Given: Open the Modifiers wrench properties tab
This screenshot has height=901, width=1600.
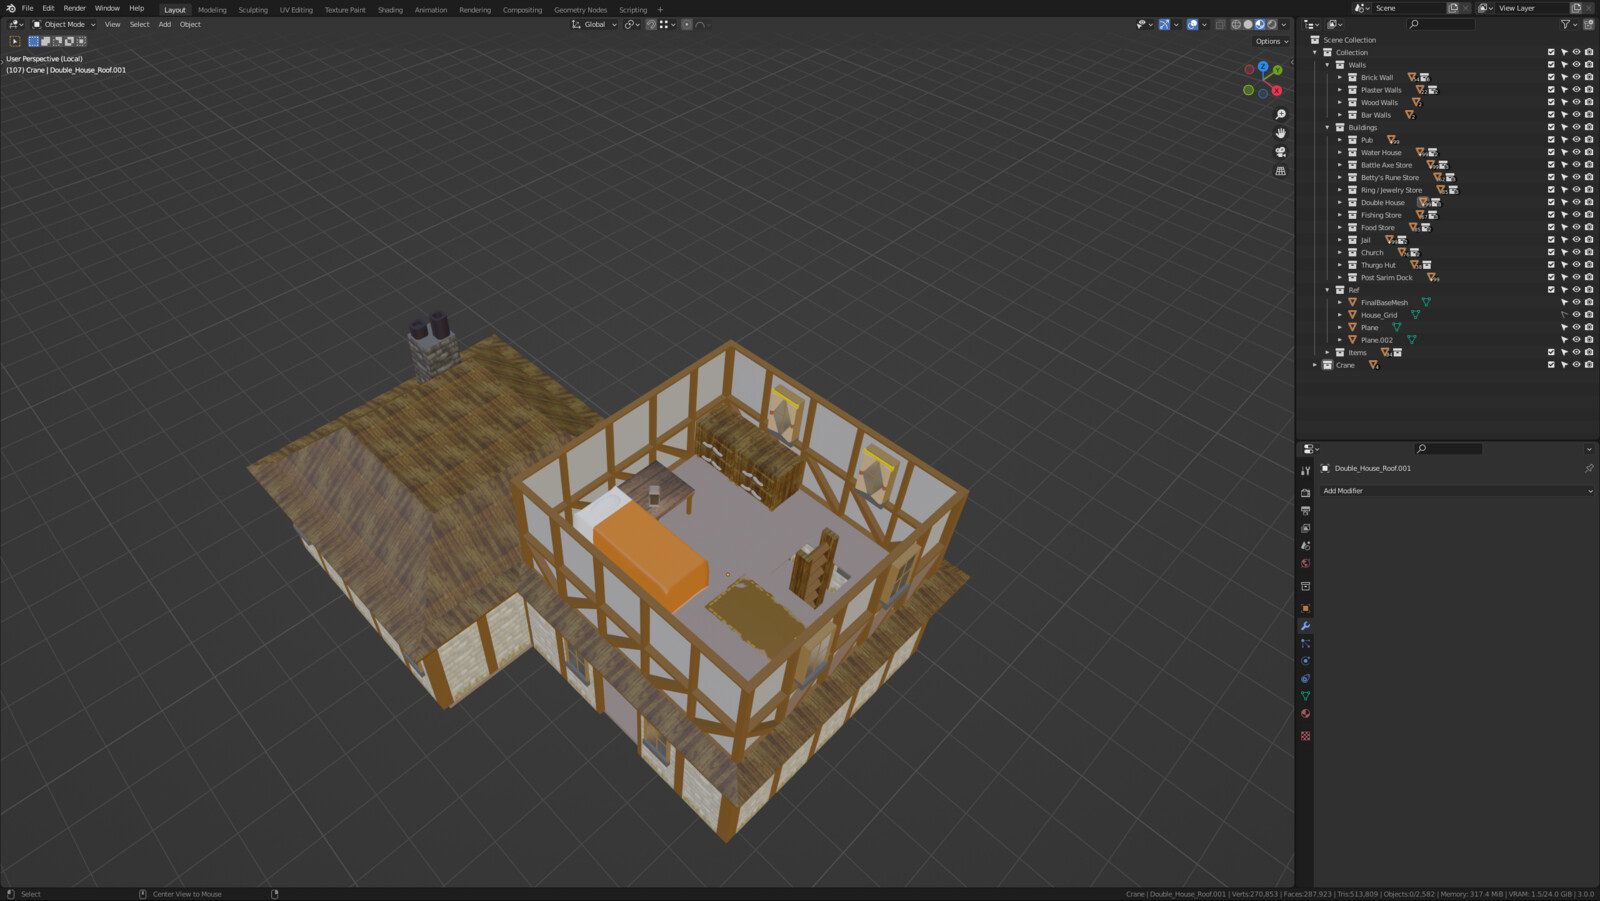Looking at the screenshot, I should point(1305,626).
